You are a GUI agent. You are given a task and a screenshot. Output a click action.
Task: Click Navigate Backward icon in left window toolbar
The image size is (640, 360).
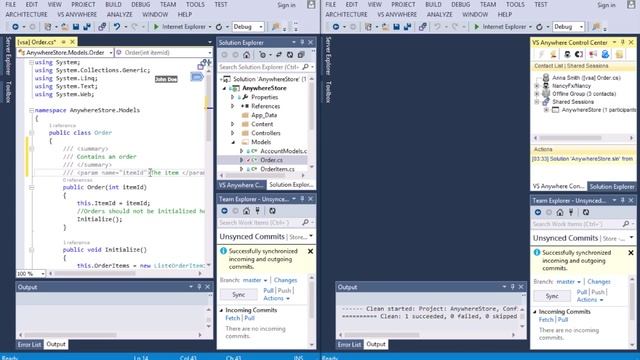[15, 27]
